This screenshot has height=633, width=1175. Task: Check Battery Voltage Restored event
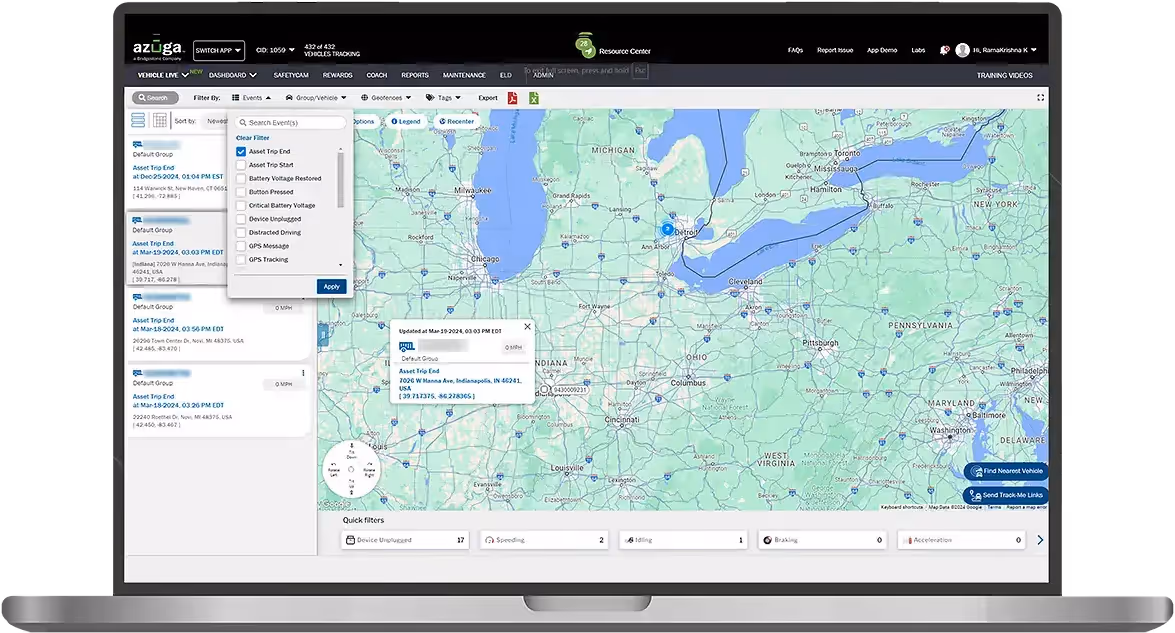241,178
